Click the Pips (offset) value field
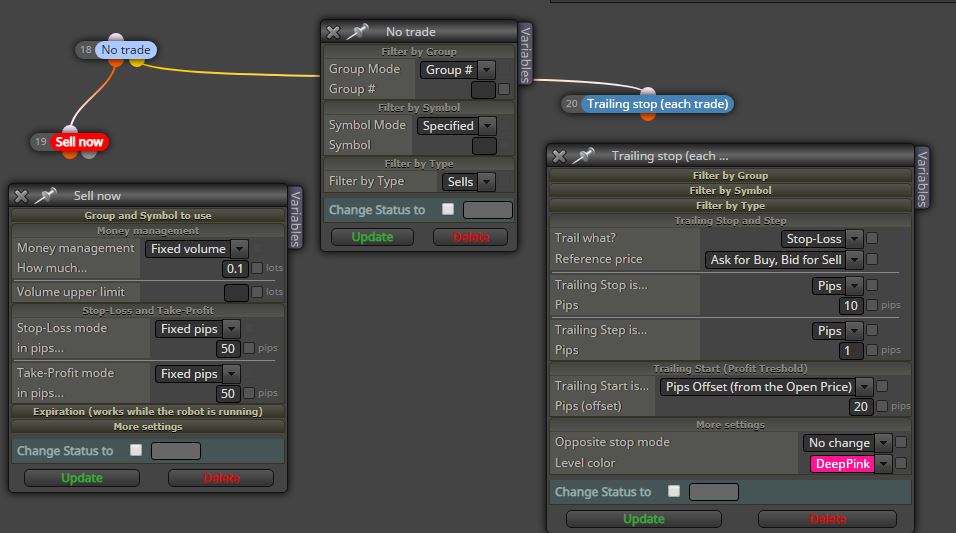The width and height of the screenshot is (956, 533). [860, 407]
